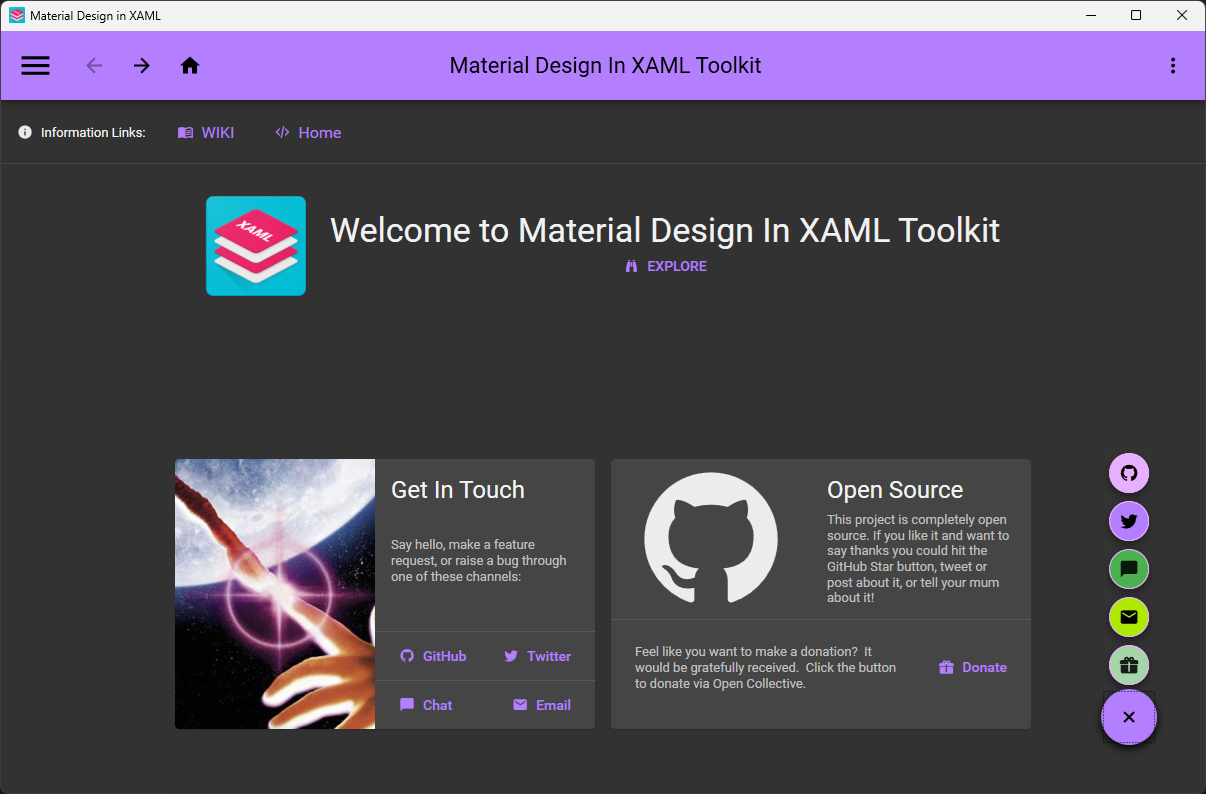
Task: Click the GitHub button in Get In Touch
Action: (x=433, y=656)
